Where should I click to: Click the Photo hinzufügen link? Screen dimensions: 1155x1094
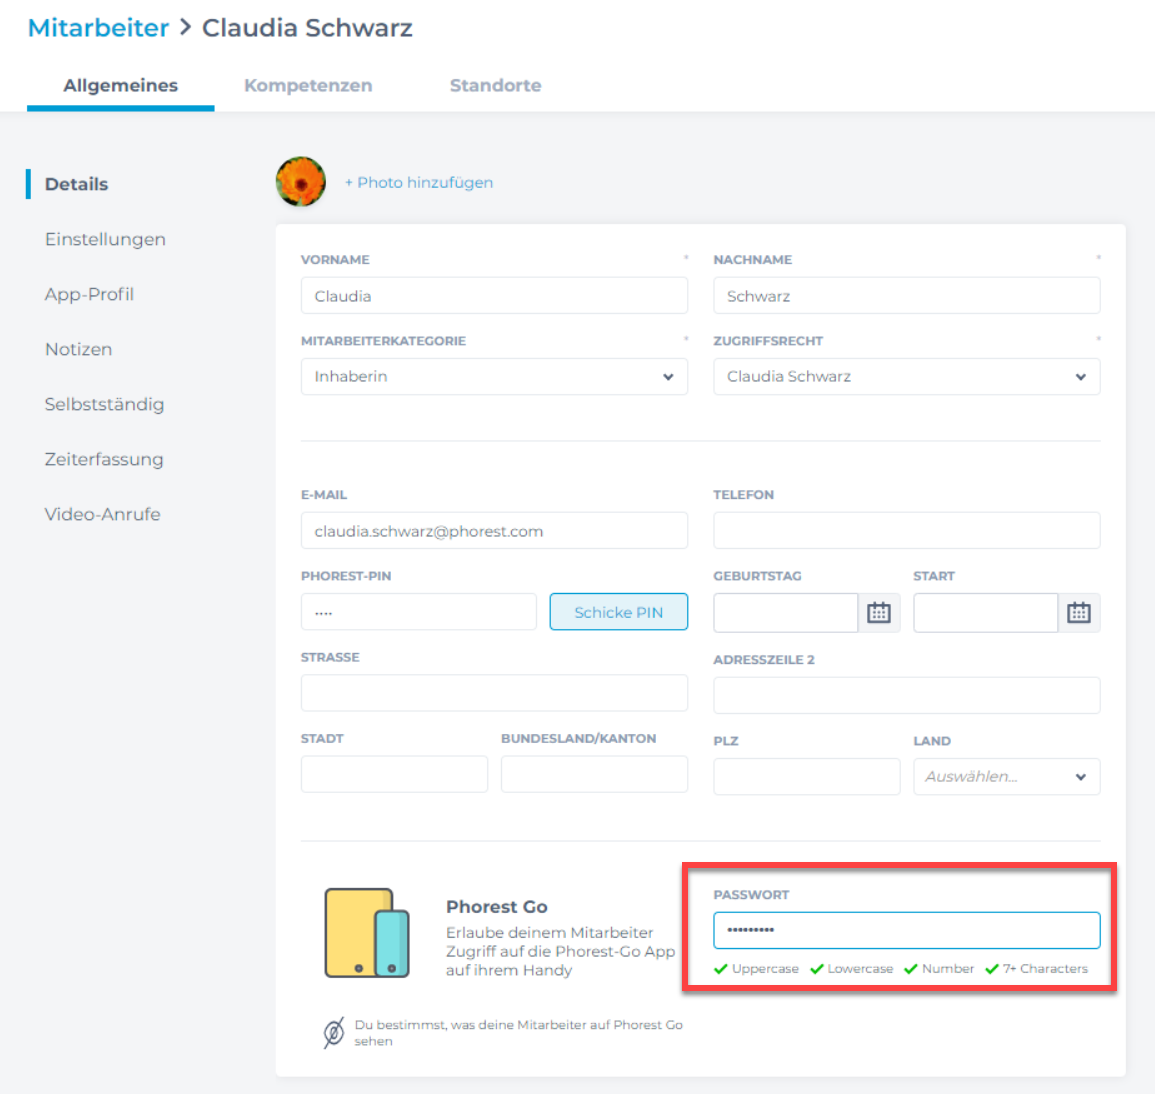pyautogui.click(x=419, y=183)
